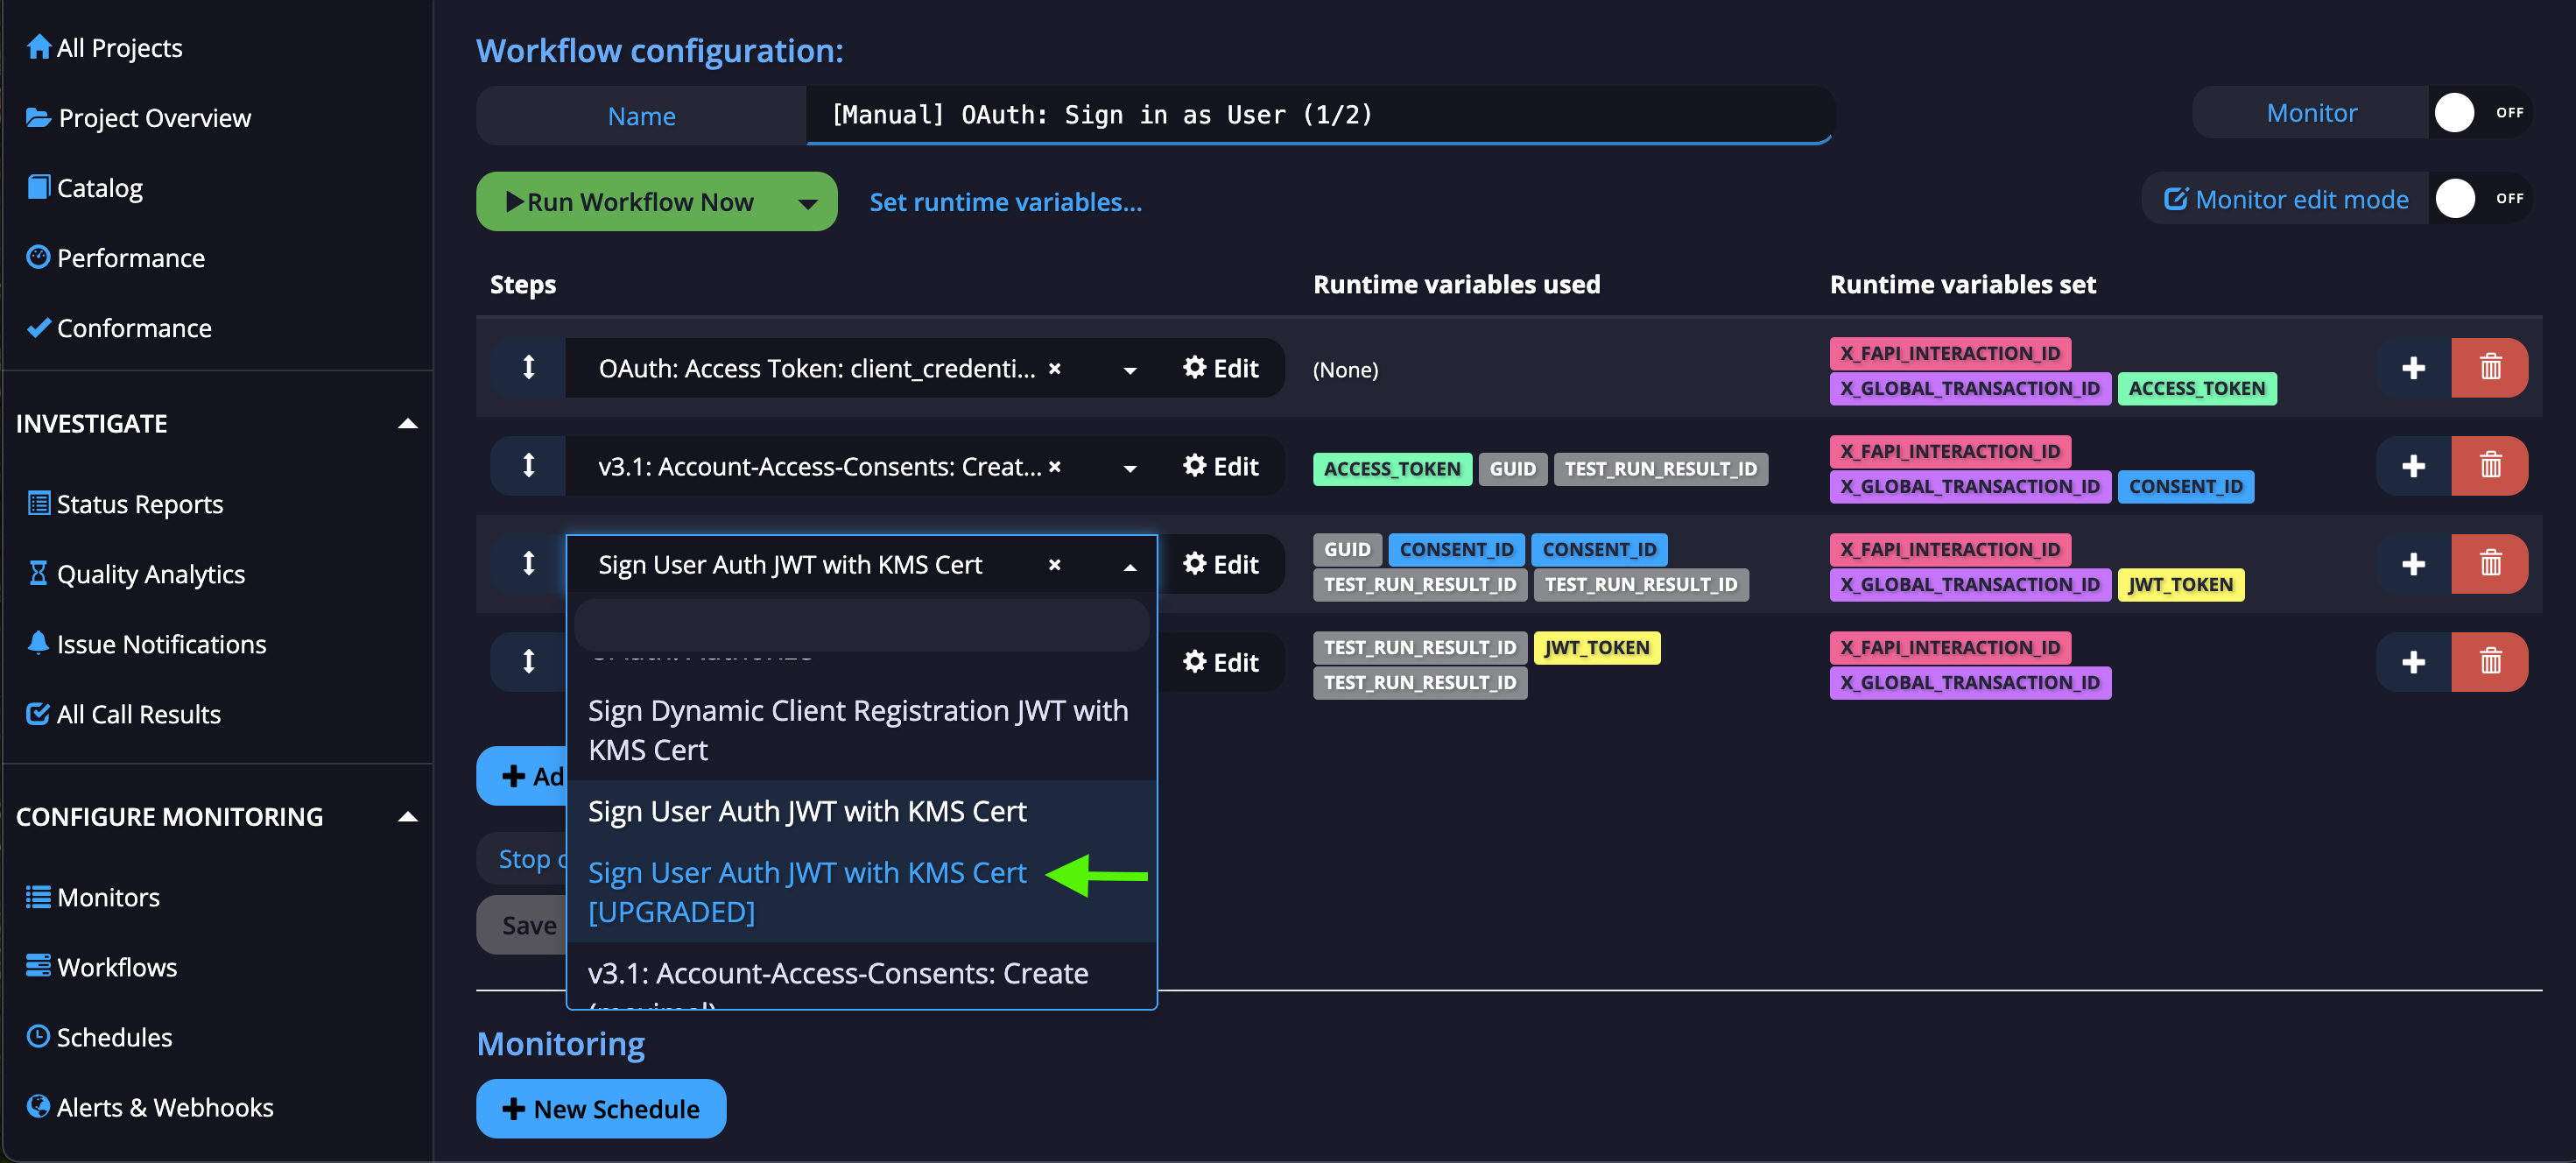This screenshot has width=2576, height=1163.
Task: Delete the v3.1 Account-Access-Consents step
Action: pyautogui.click(x=2490, y=466)
